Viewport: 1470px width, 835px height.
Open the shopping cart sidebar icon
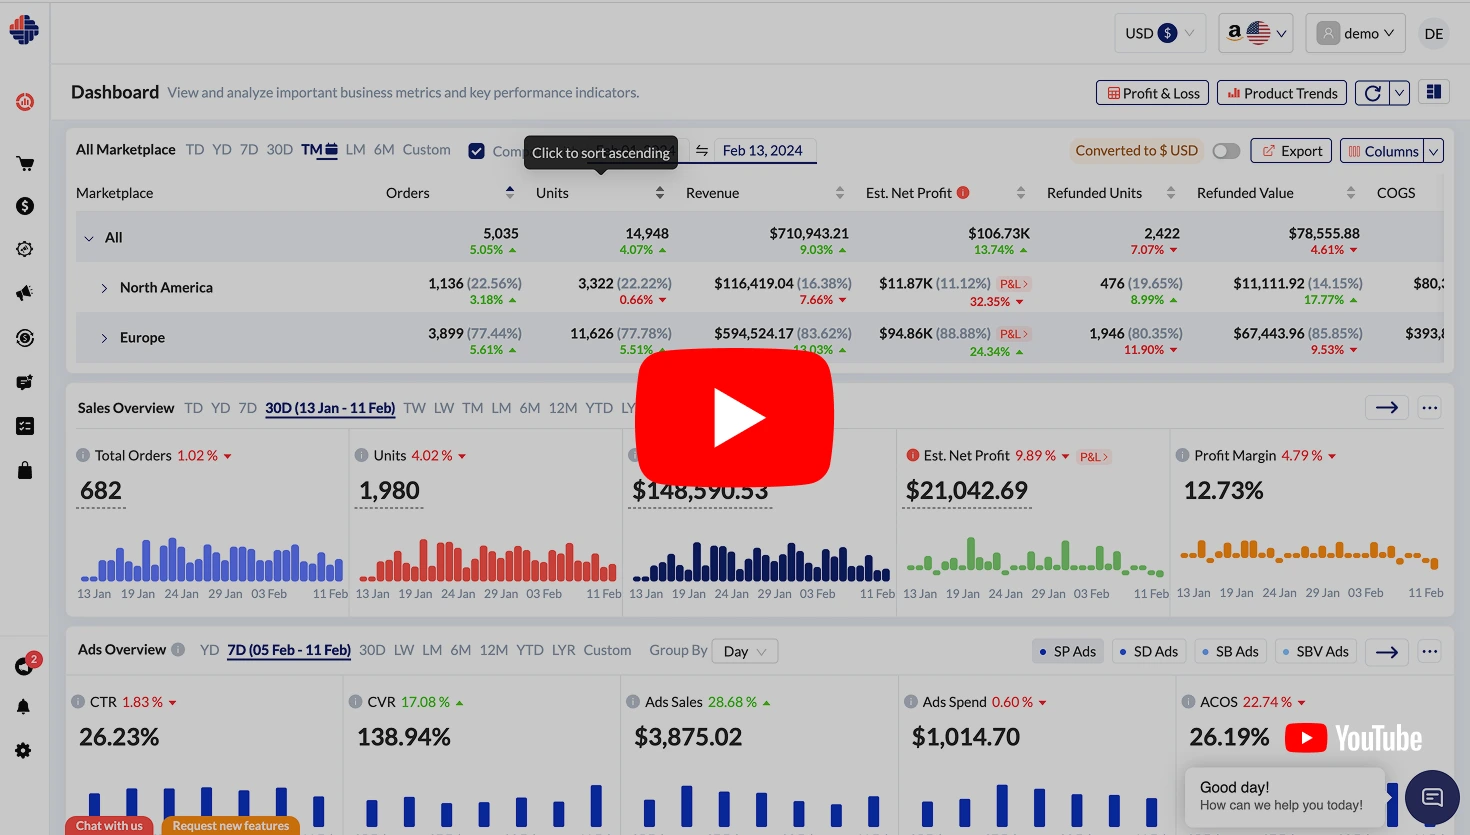pyautogui.click(x=25, y=164)
